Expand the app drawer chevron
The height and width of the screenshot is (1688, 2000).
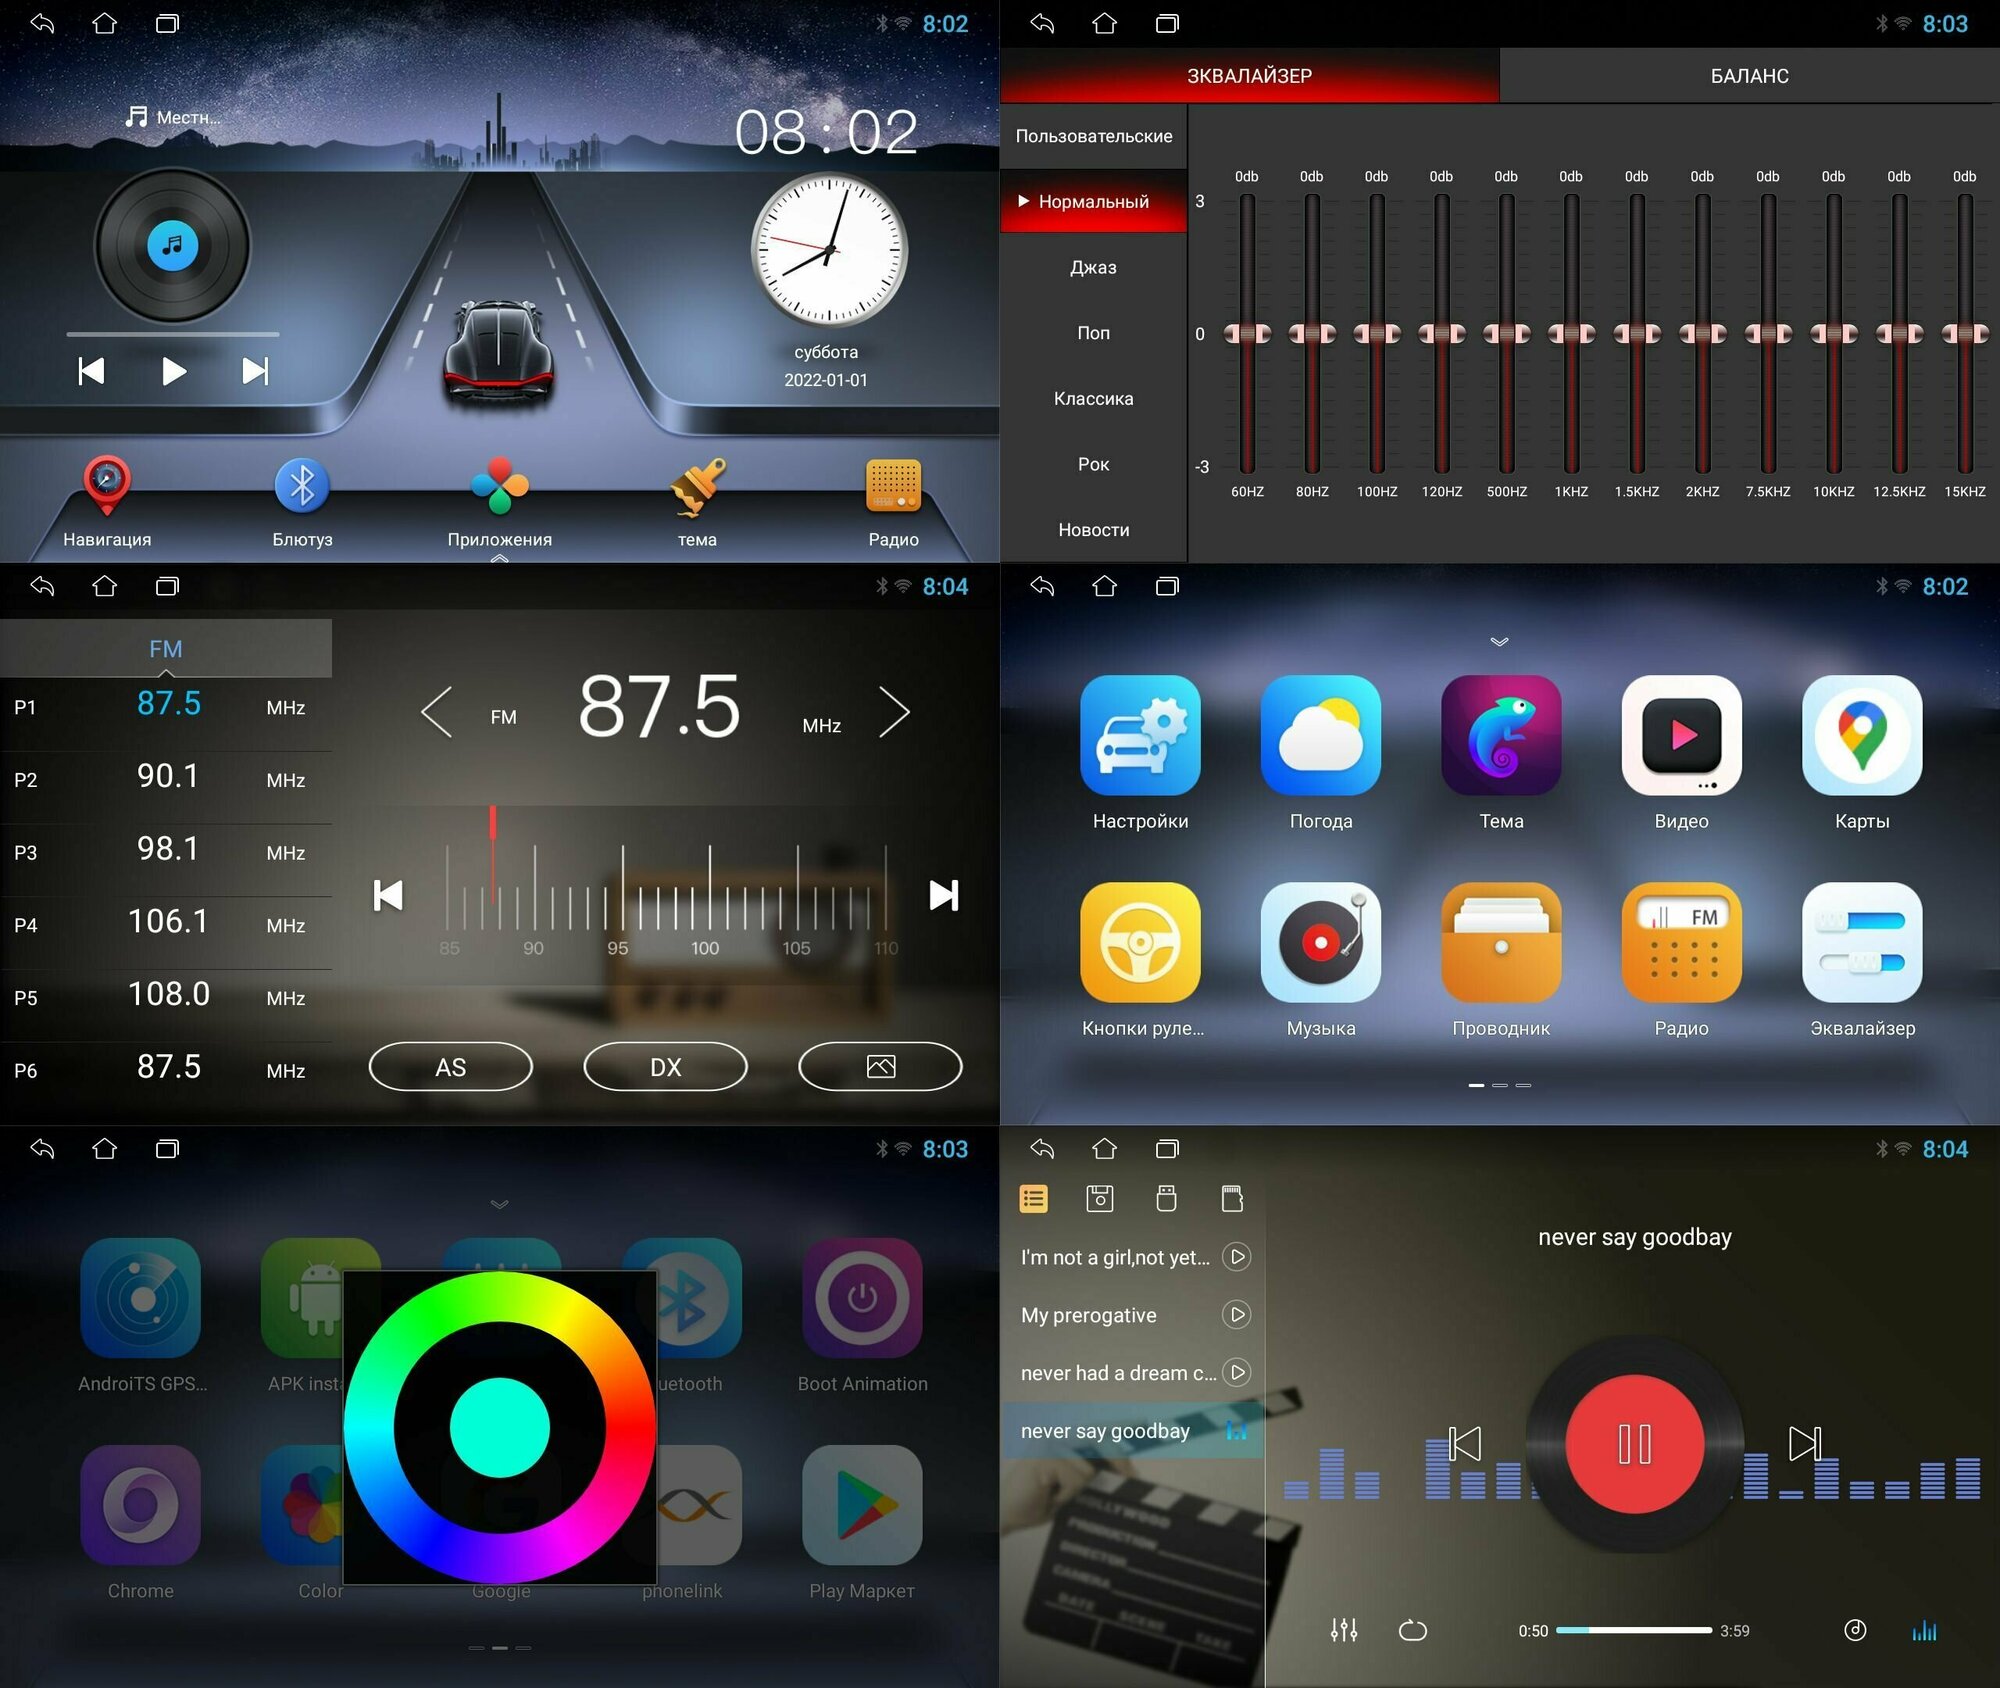[x=1499, y=640]
